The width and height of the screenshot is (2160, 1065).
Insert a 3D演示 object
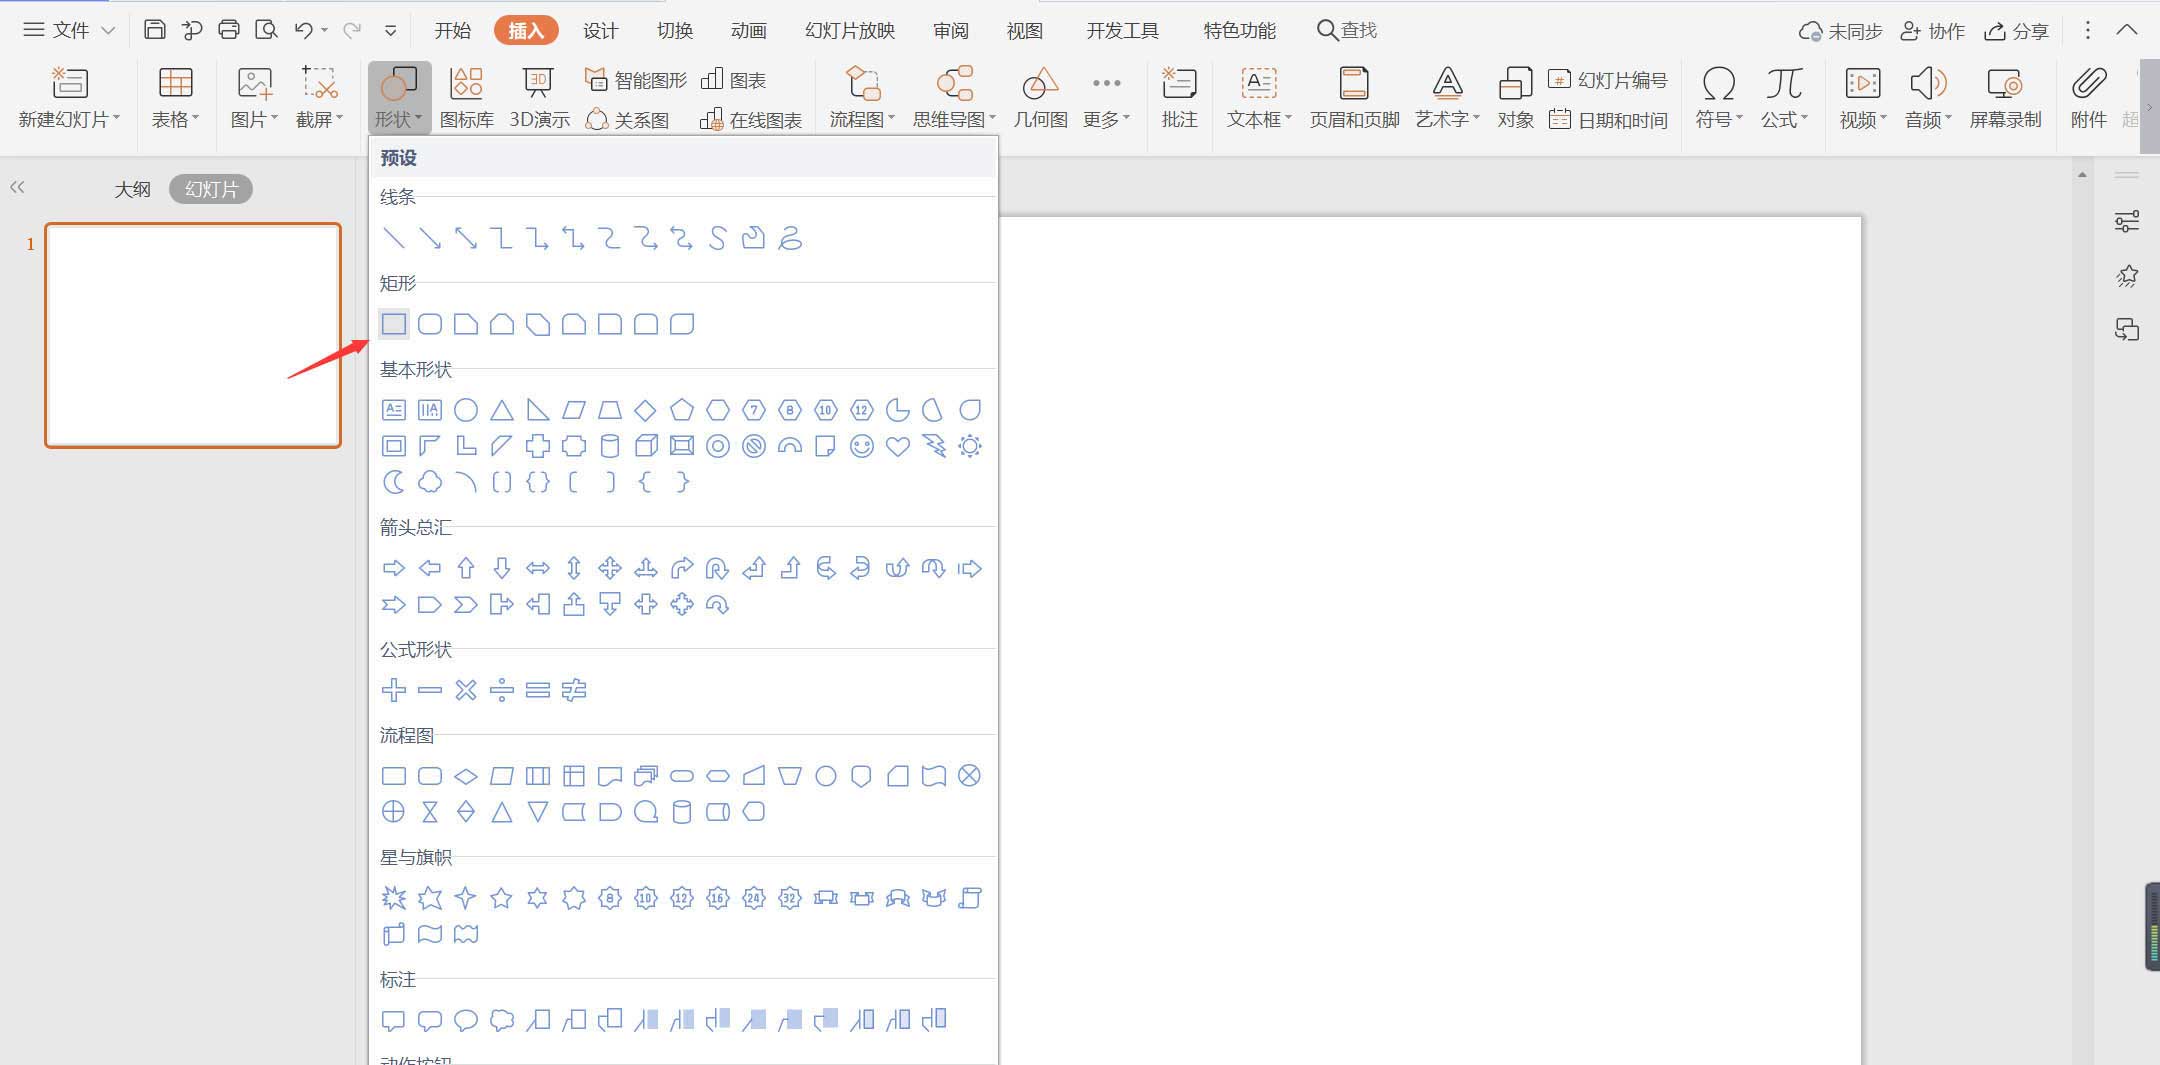[x=539, y=98]
